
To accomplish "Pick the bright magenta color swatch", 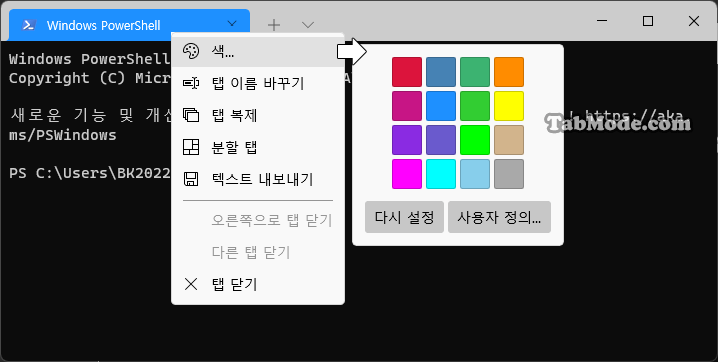I will click(407, 174).
